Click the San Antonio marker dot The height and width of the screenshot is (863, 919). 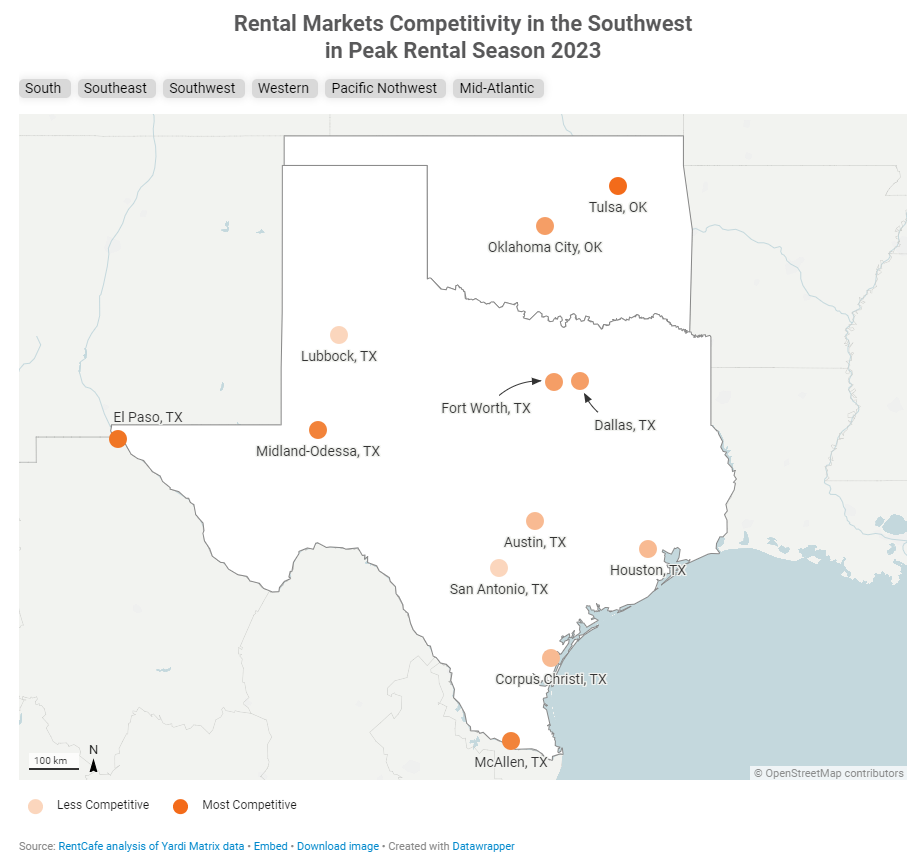499,568
